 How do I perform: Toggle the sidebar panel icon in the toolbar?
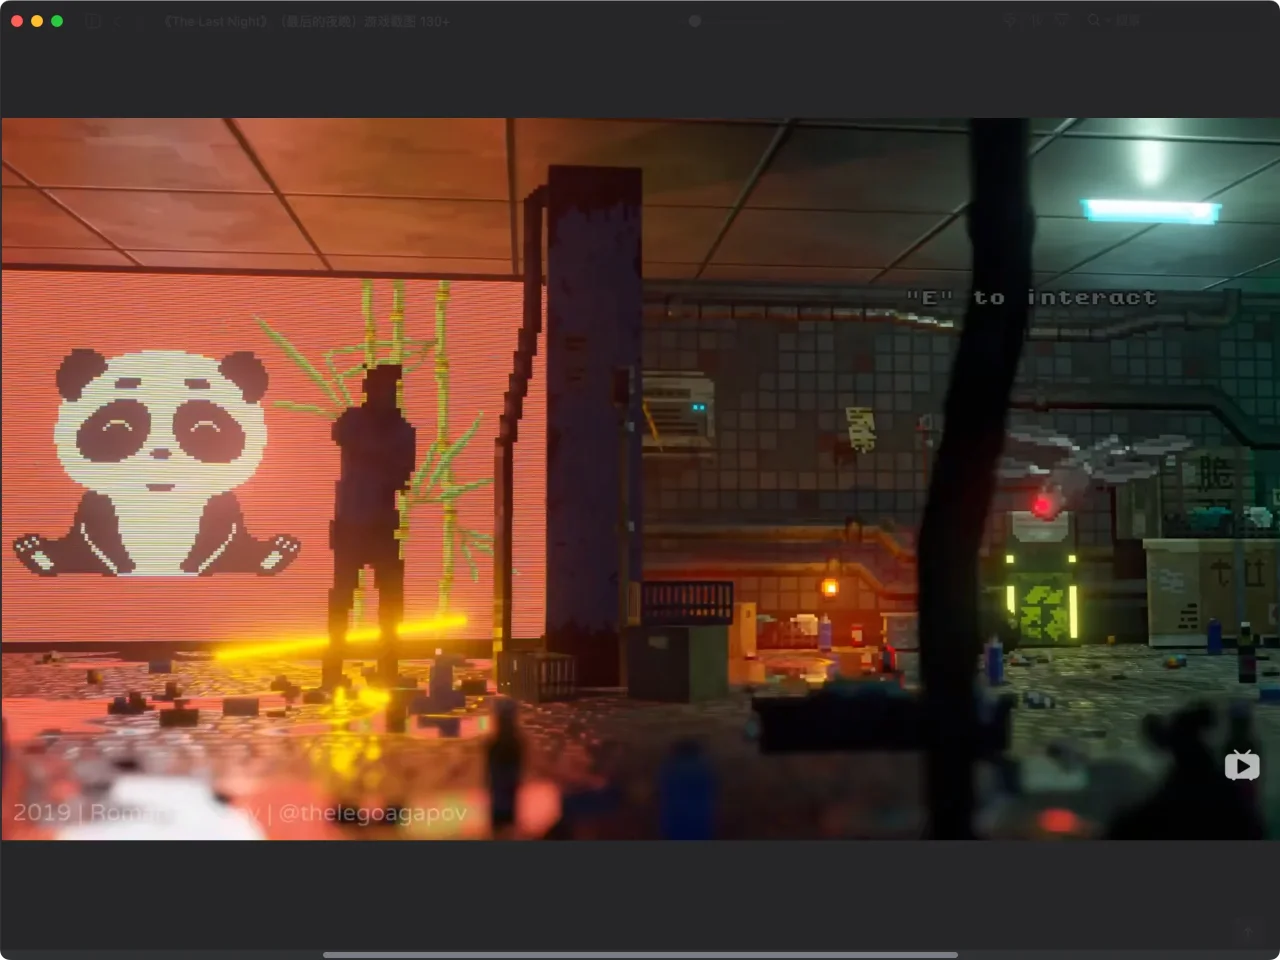point(93,21)
